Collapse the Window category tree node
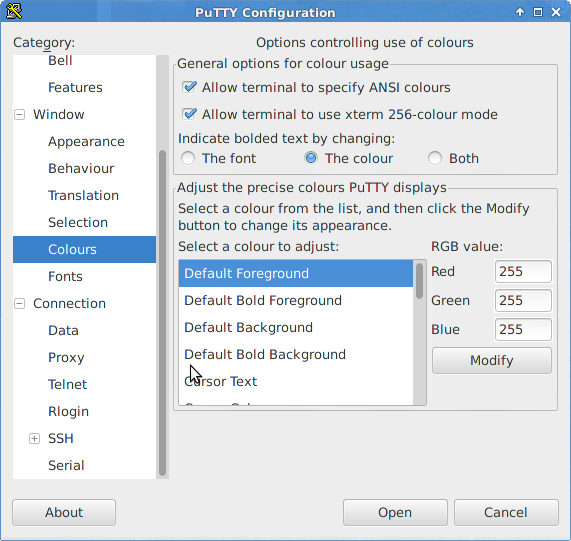This screenshot has width=571, height=541. tap(19, 115)
